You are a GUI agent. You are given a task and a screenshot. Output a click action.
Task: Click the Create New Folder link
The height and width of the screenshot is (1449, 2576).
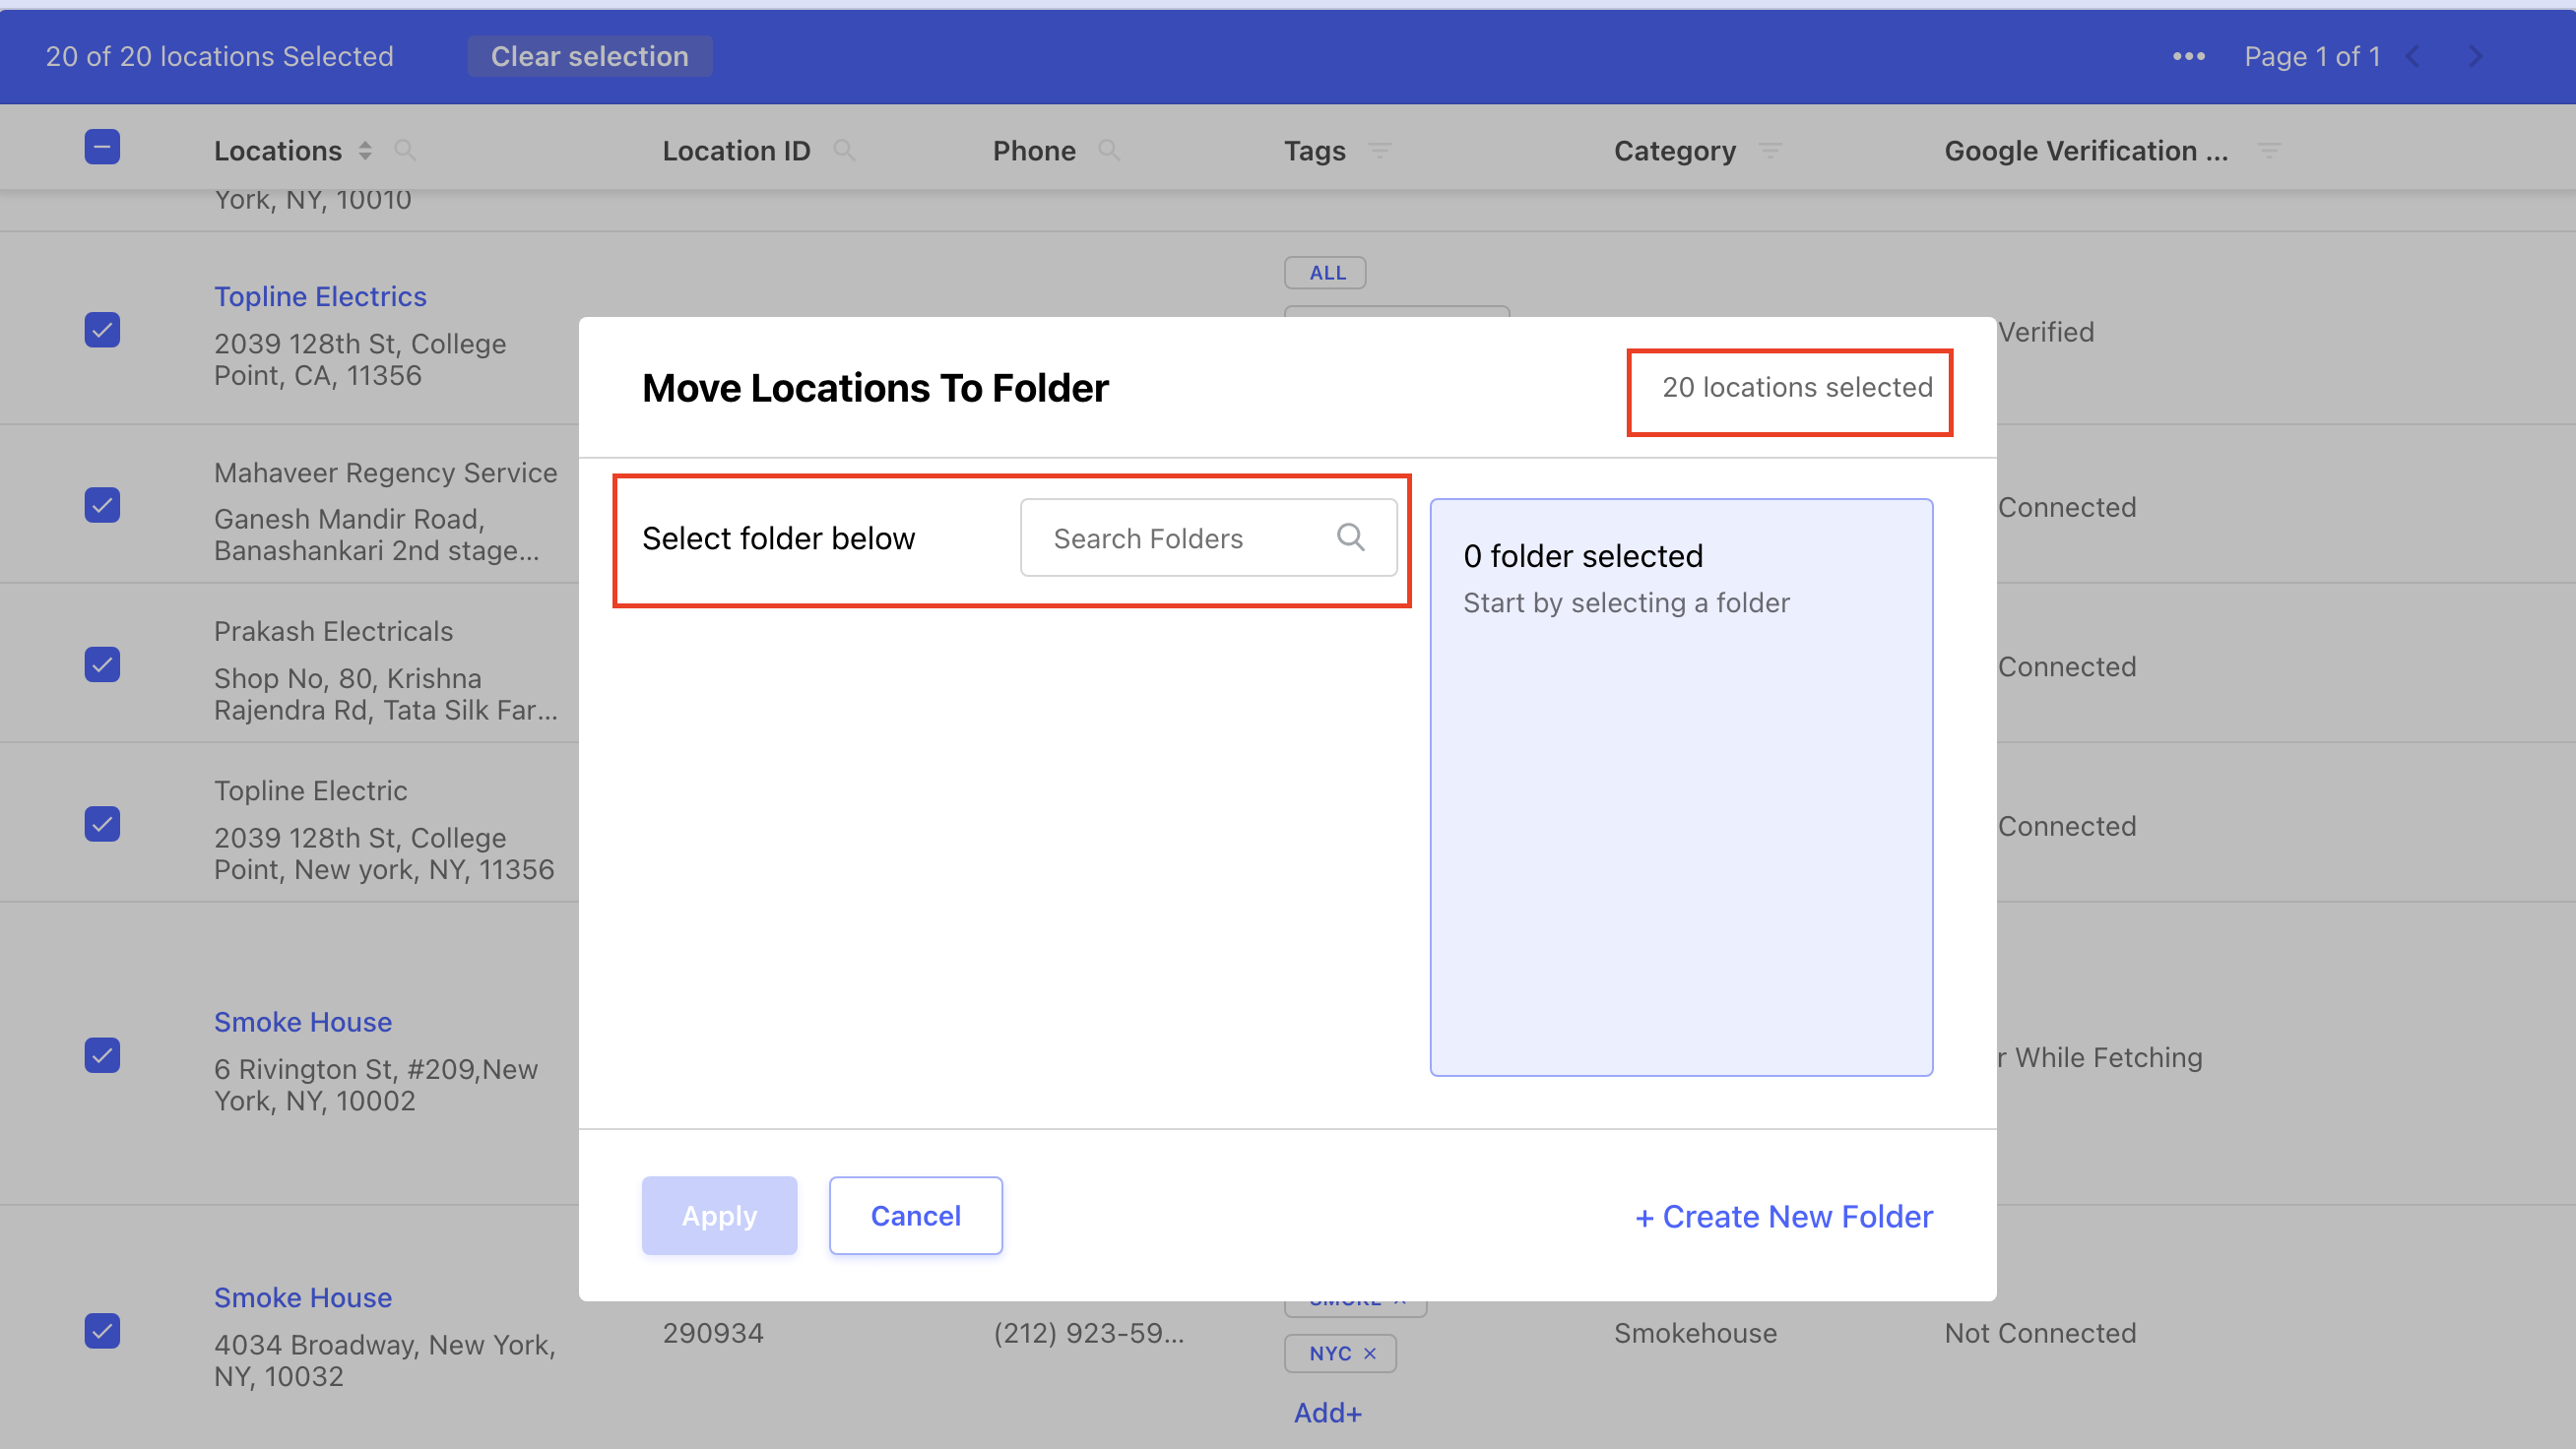[1783, 1216]
